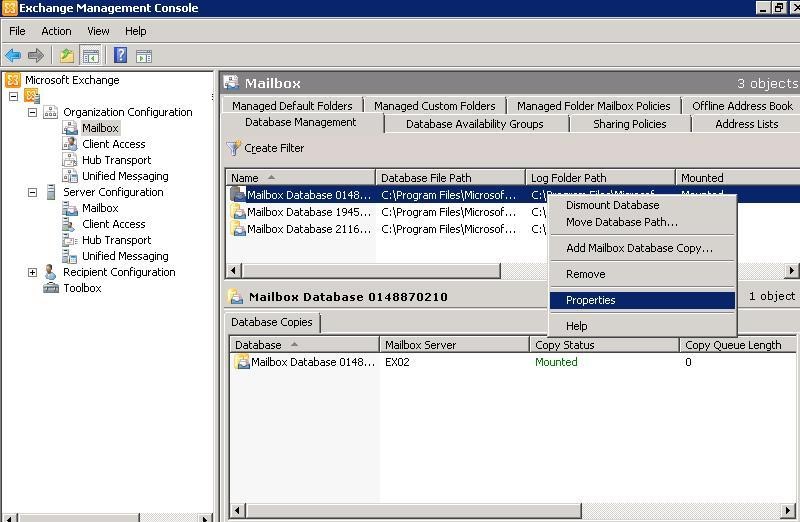
Task: Open the File menu
Action: coord(17,31)
